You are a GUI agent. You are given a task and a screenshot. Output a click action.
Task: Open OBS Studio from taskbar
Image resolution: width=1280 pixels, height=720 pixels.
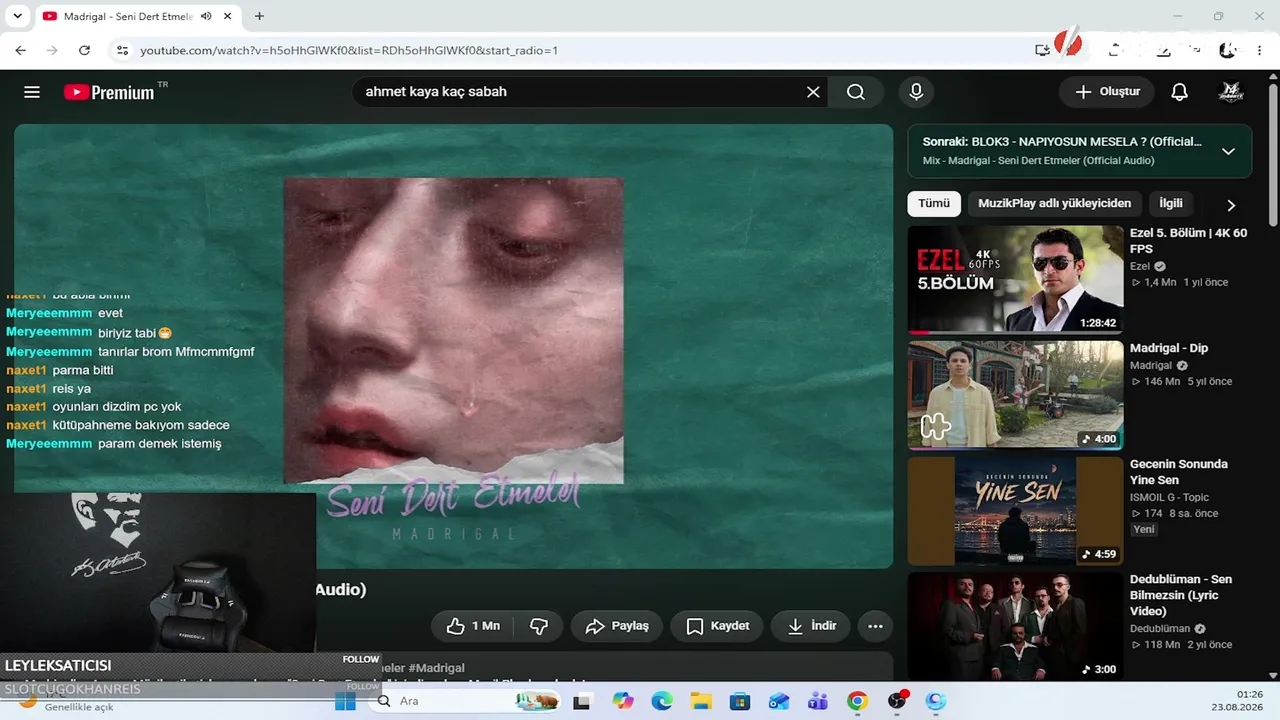point(897,701)
